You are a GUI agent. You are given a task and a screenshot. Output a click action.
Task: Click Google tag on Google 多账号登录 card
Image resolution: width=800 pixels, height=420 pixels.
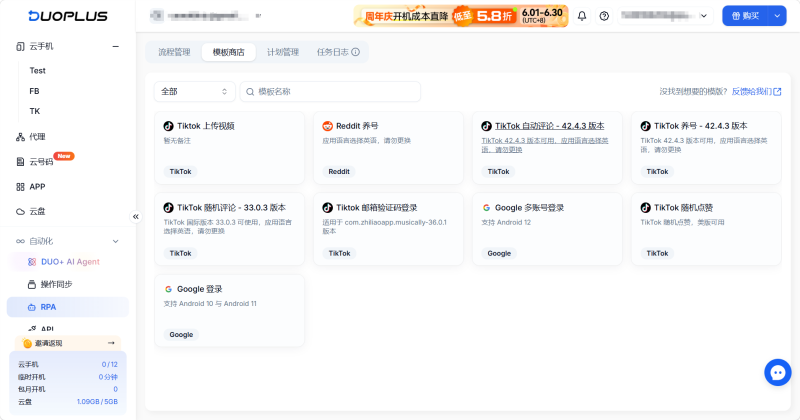[499, 254]
